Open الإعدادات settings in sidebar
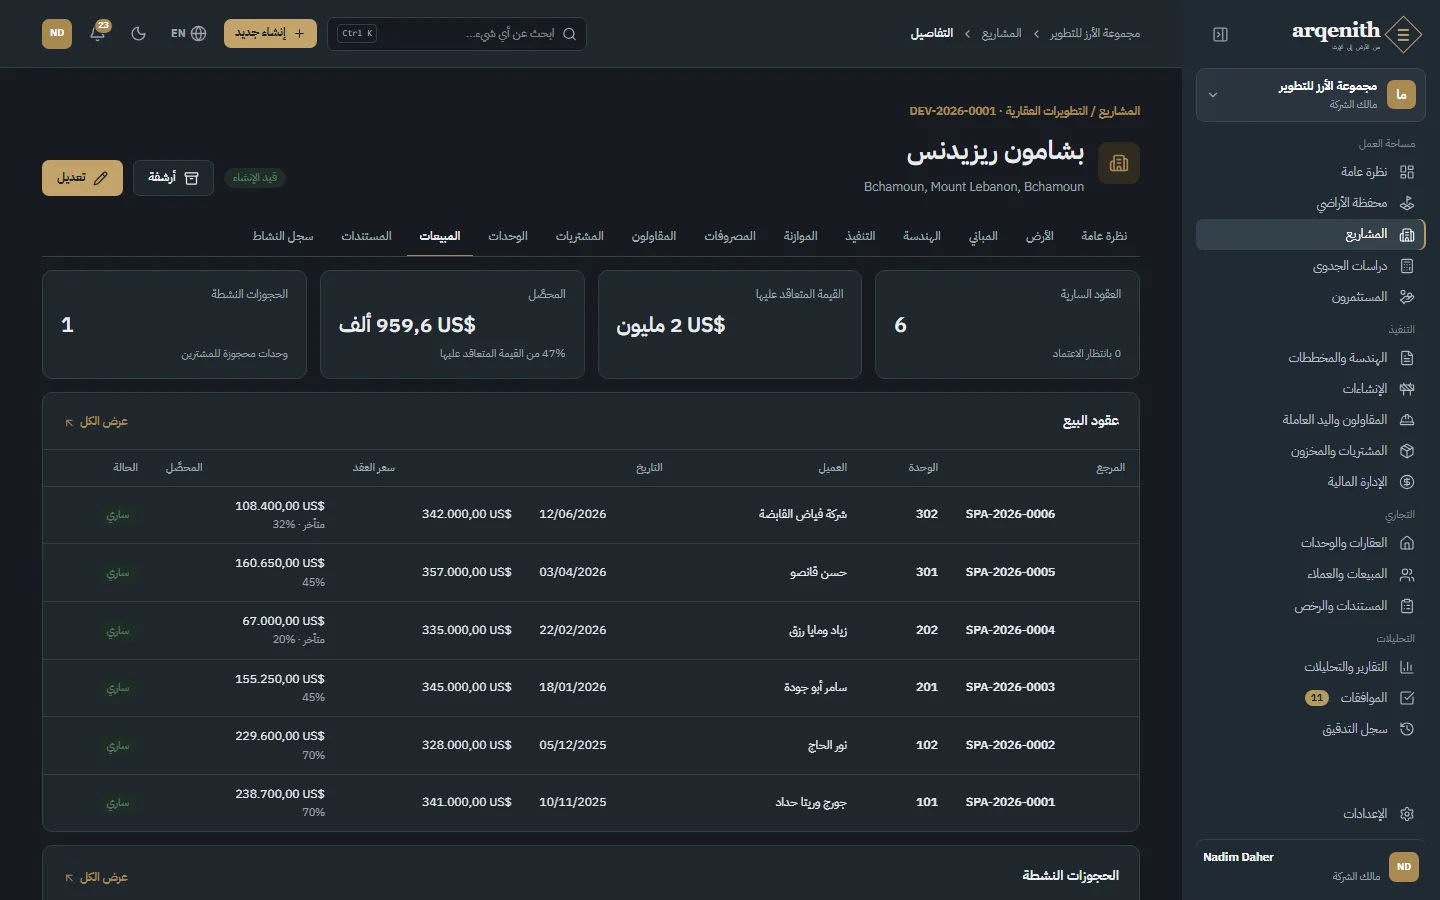The image size is (1440, 900). pos(1311,814)
